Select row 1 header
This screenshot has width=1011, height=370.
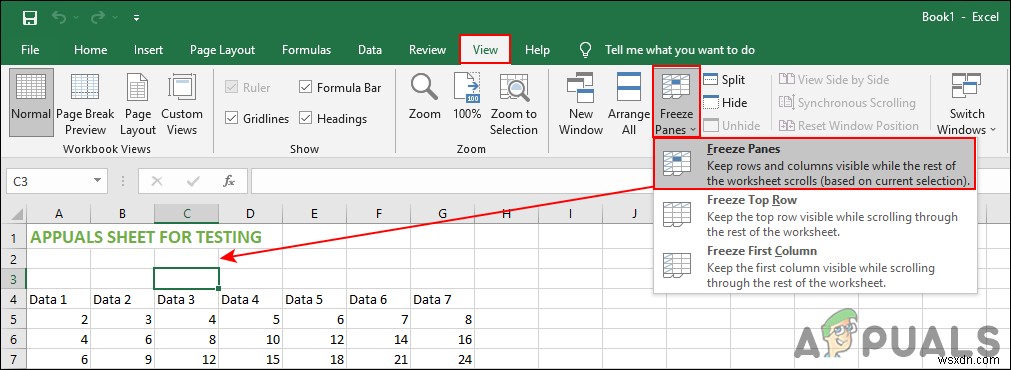pos(13,237)
